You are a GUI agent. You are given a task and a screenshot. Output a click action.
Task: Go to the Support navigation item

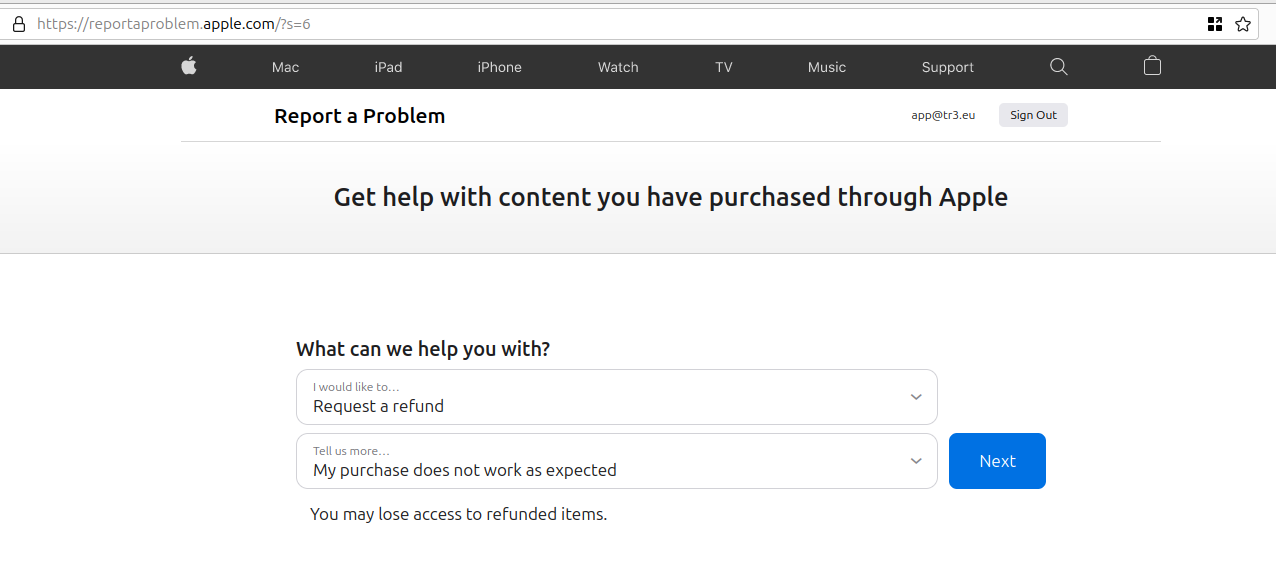pyautogui.click(x=948, y=67)
